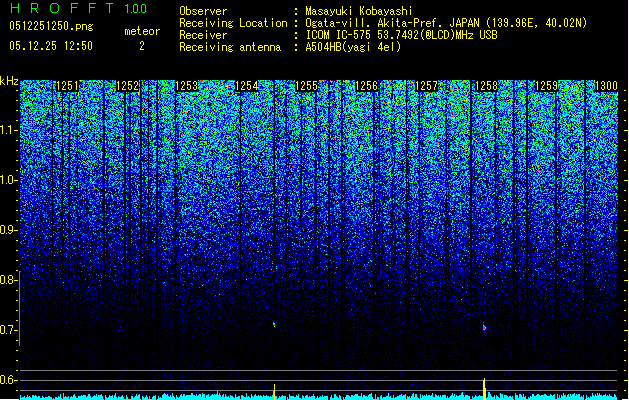Select the 1253 time marker
The height and width of the screenshot is (400, 629).
[x=187, y=86]
